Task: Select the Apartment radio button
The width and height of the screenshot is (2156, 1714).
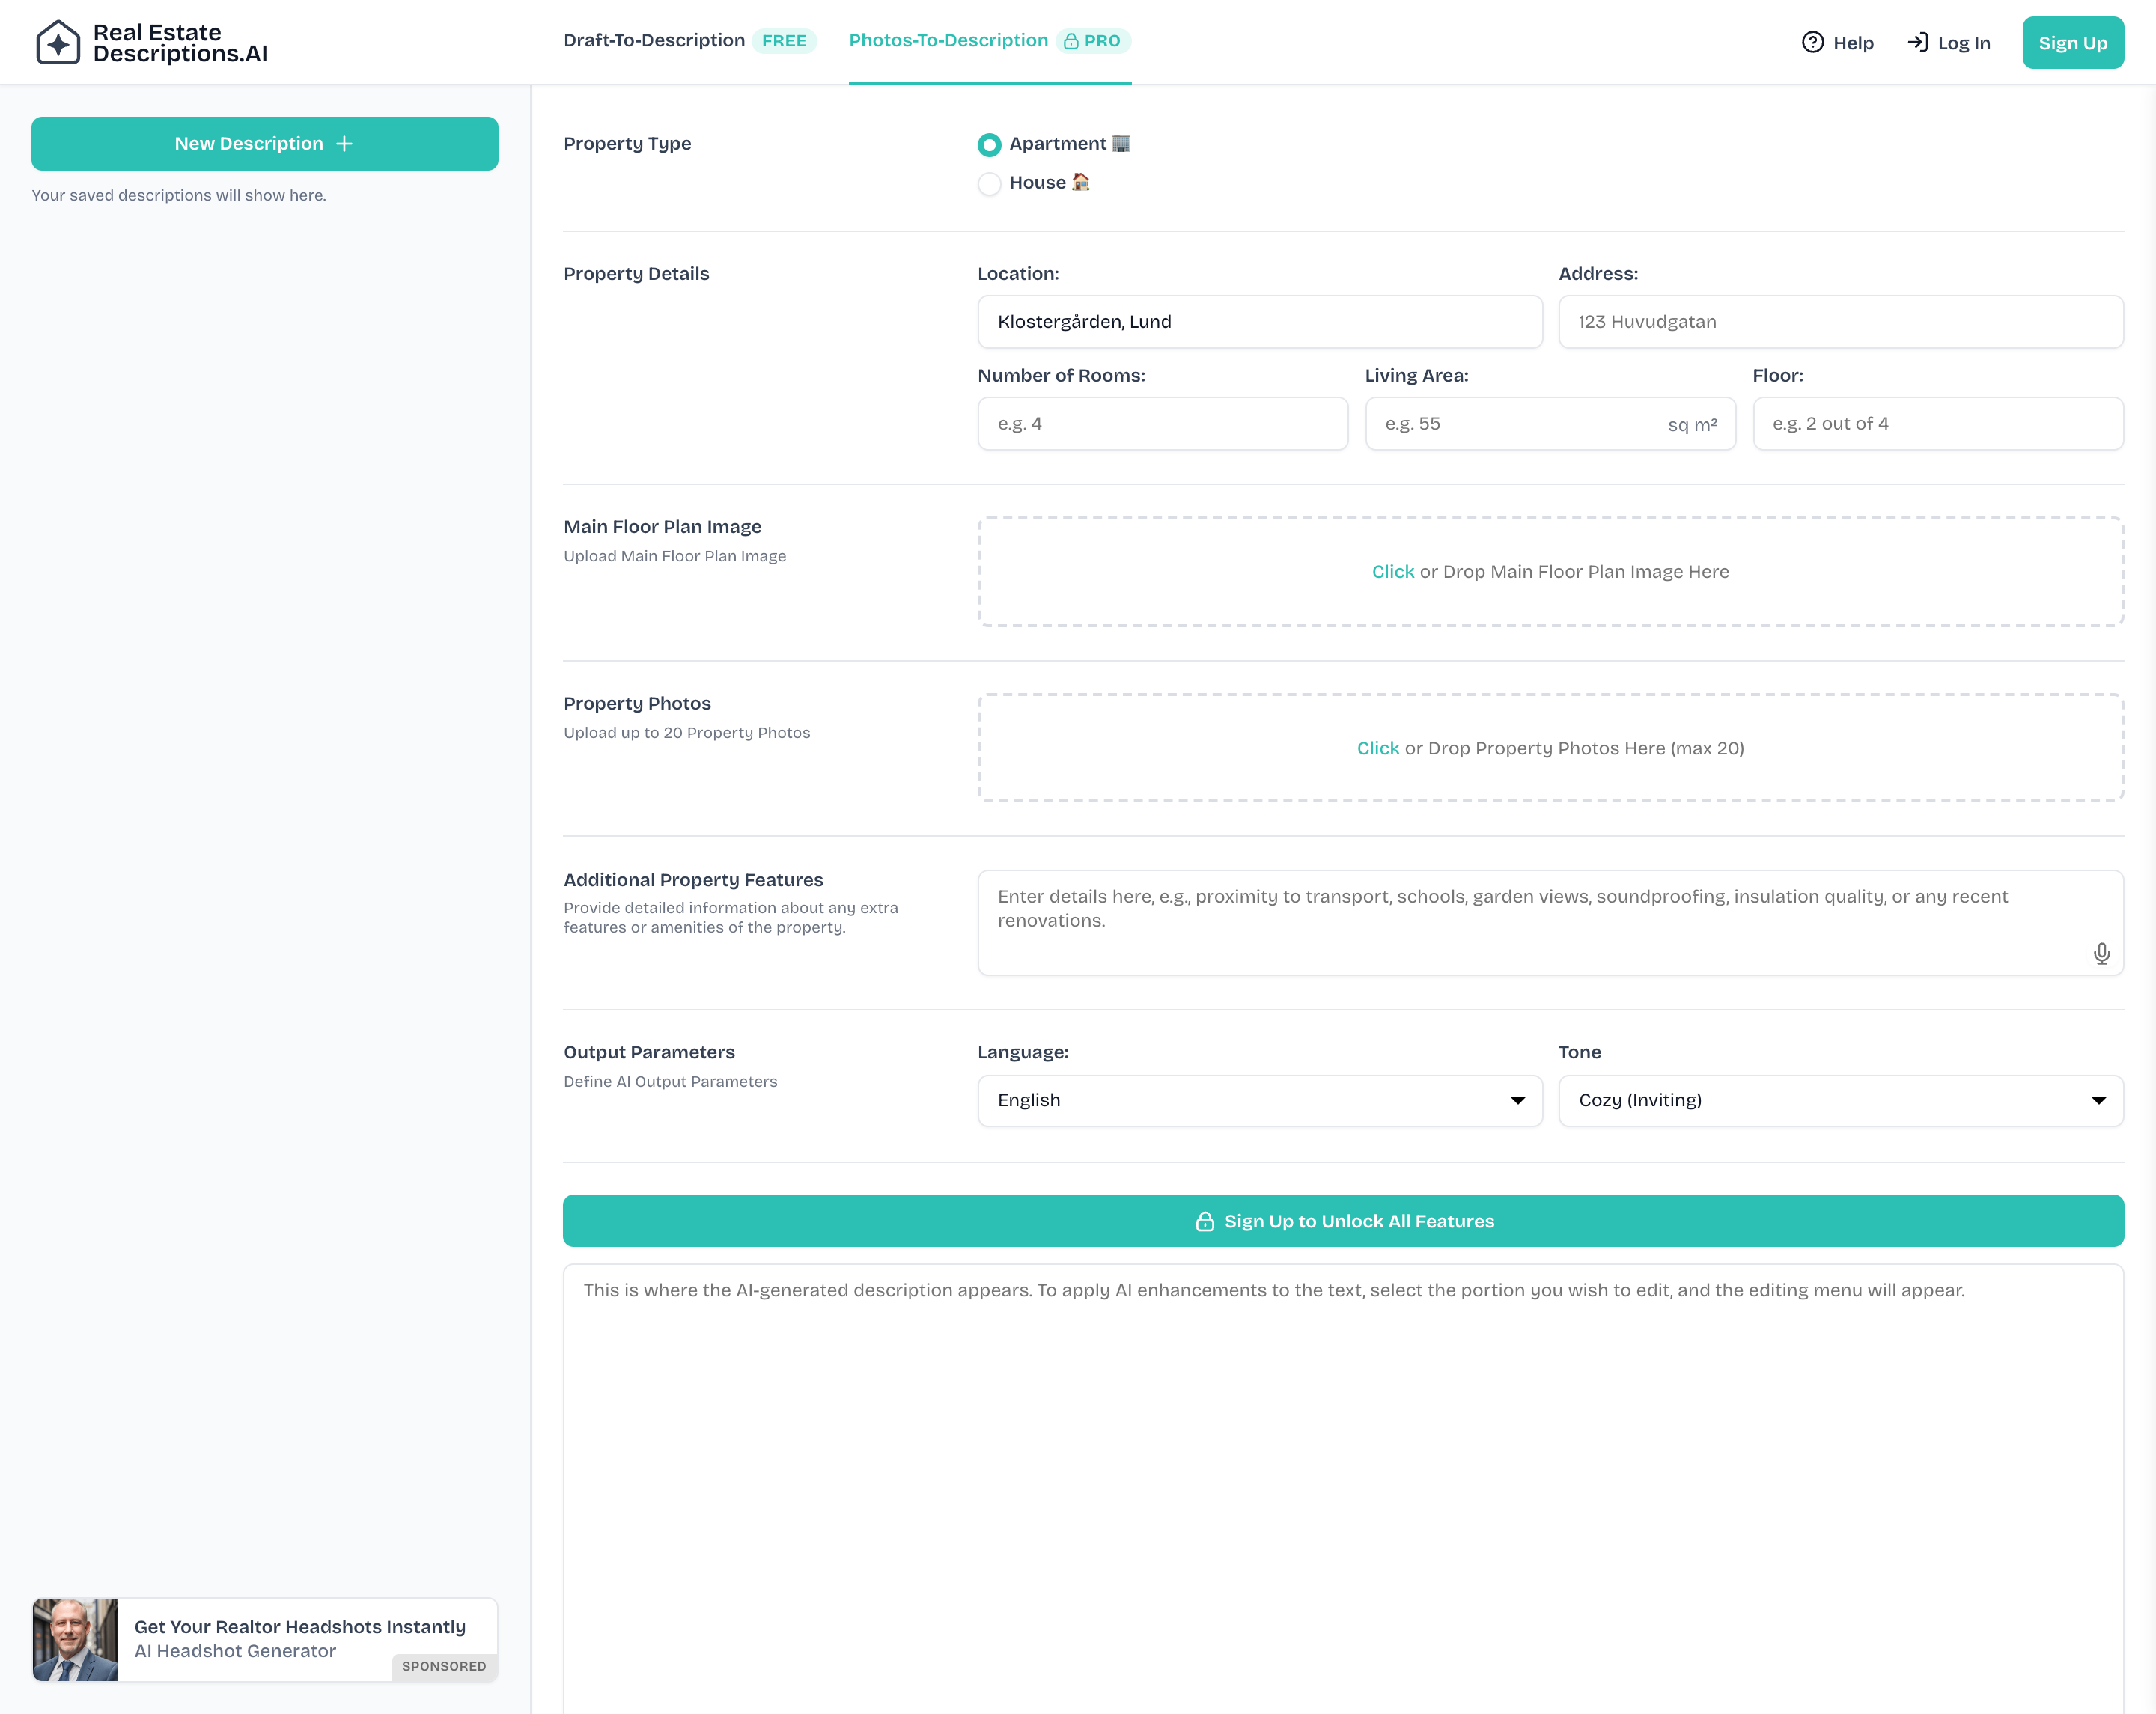Action: pos(989,145)
